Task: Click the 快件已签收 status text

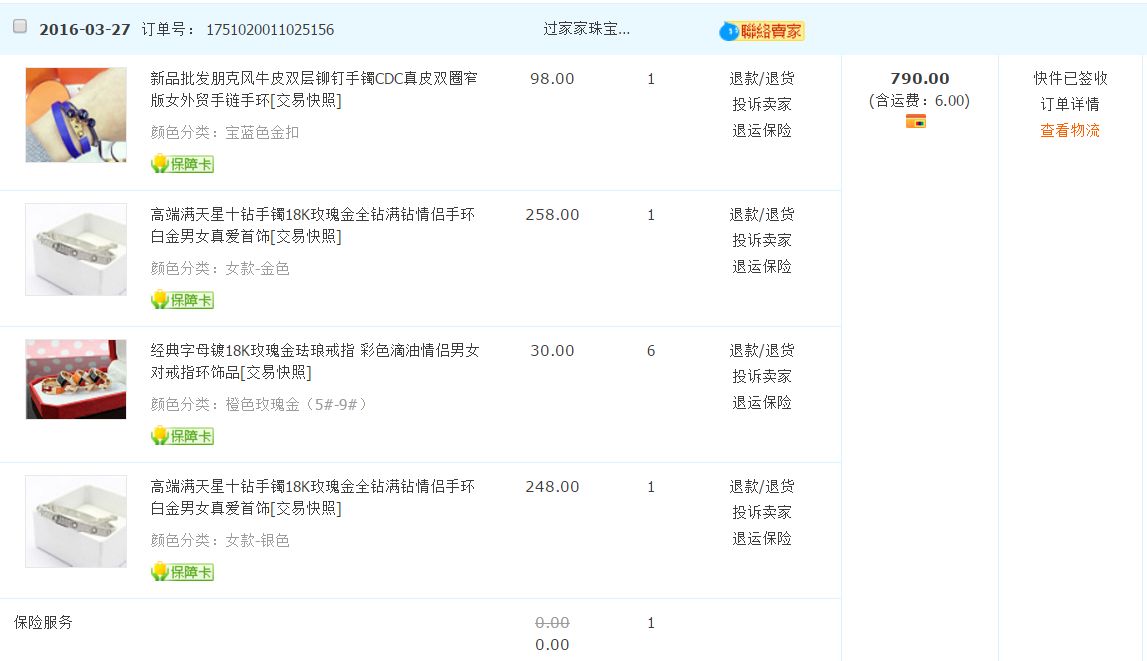Action: pyautogui.click(x=1070, y=78)
